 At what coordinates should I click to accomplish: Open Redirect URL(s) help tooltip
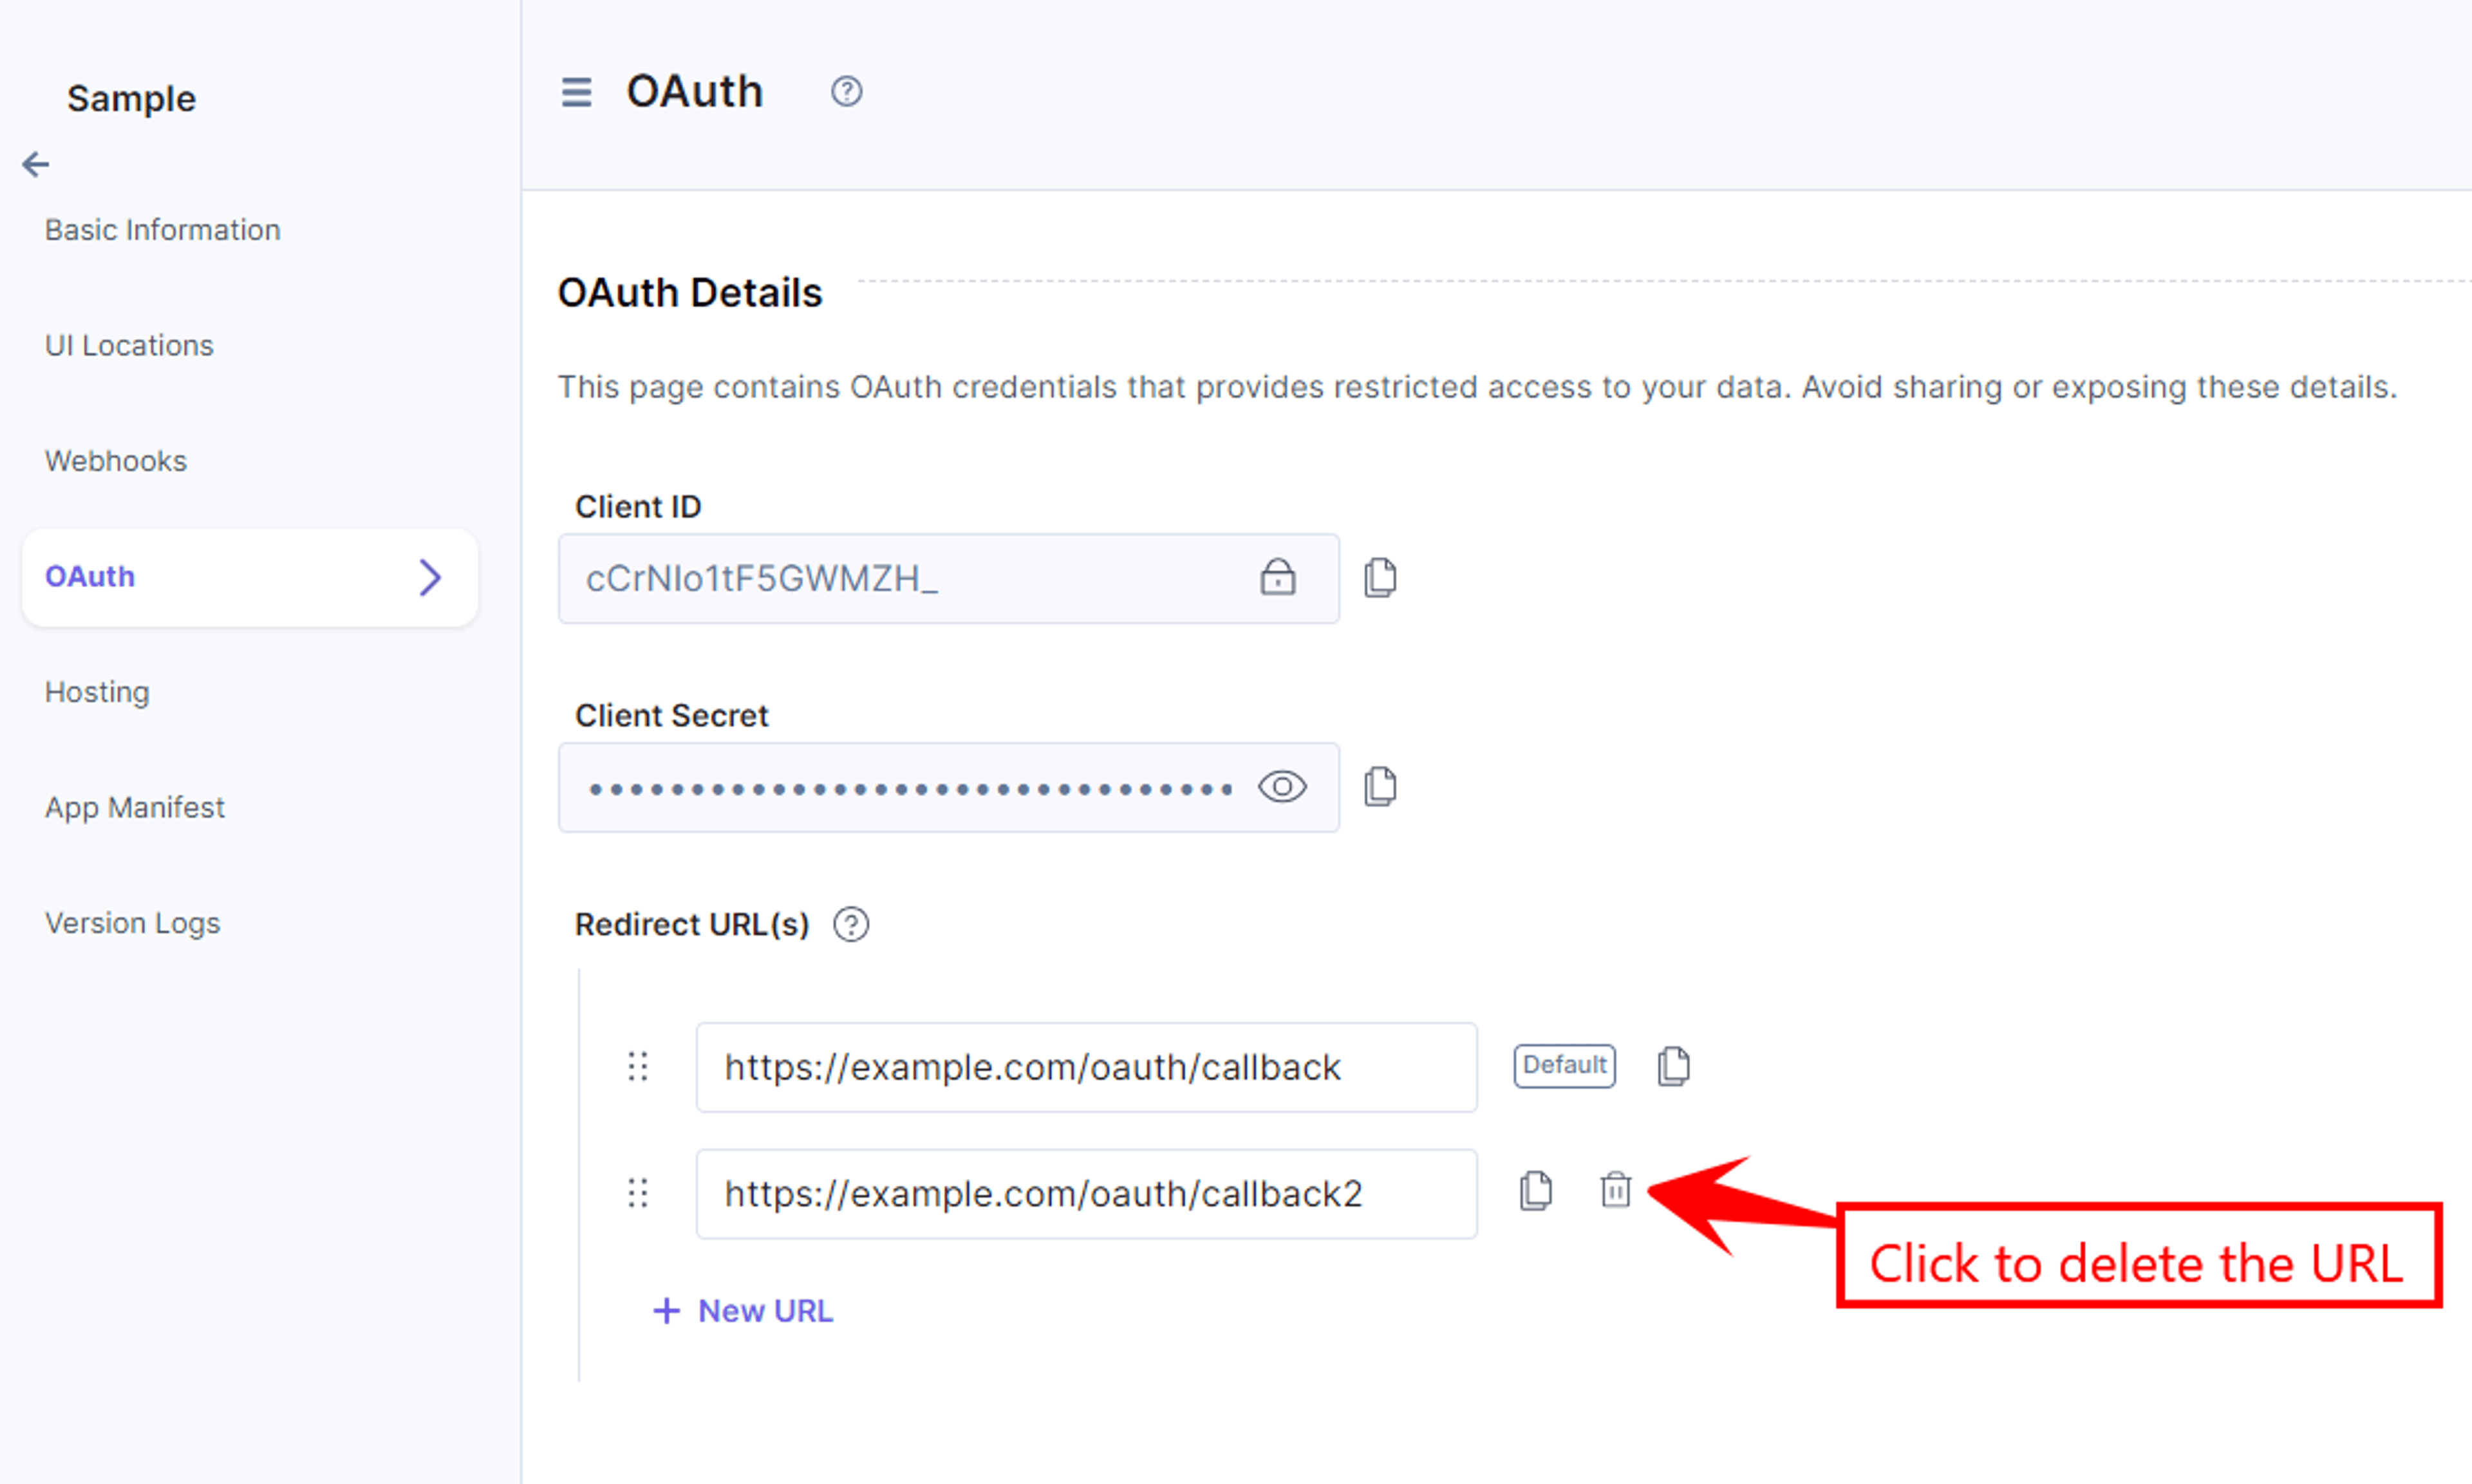tap(851, 924)
